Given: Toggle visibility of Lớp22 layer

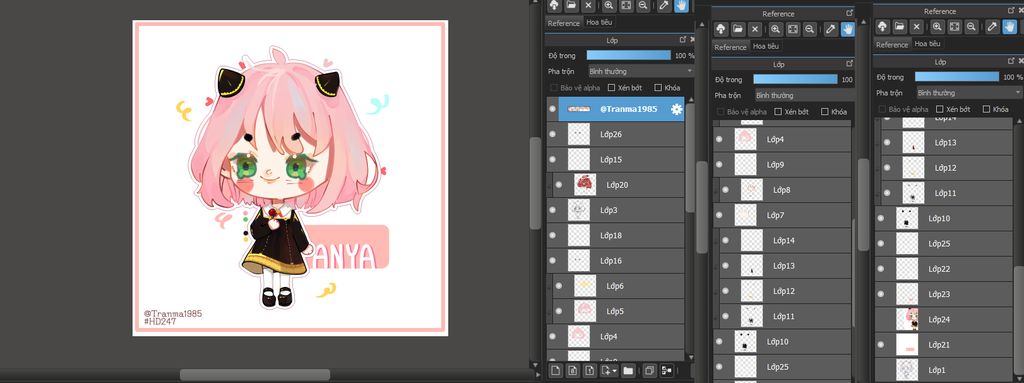Looking at the screenshot, I should (881, 269).
